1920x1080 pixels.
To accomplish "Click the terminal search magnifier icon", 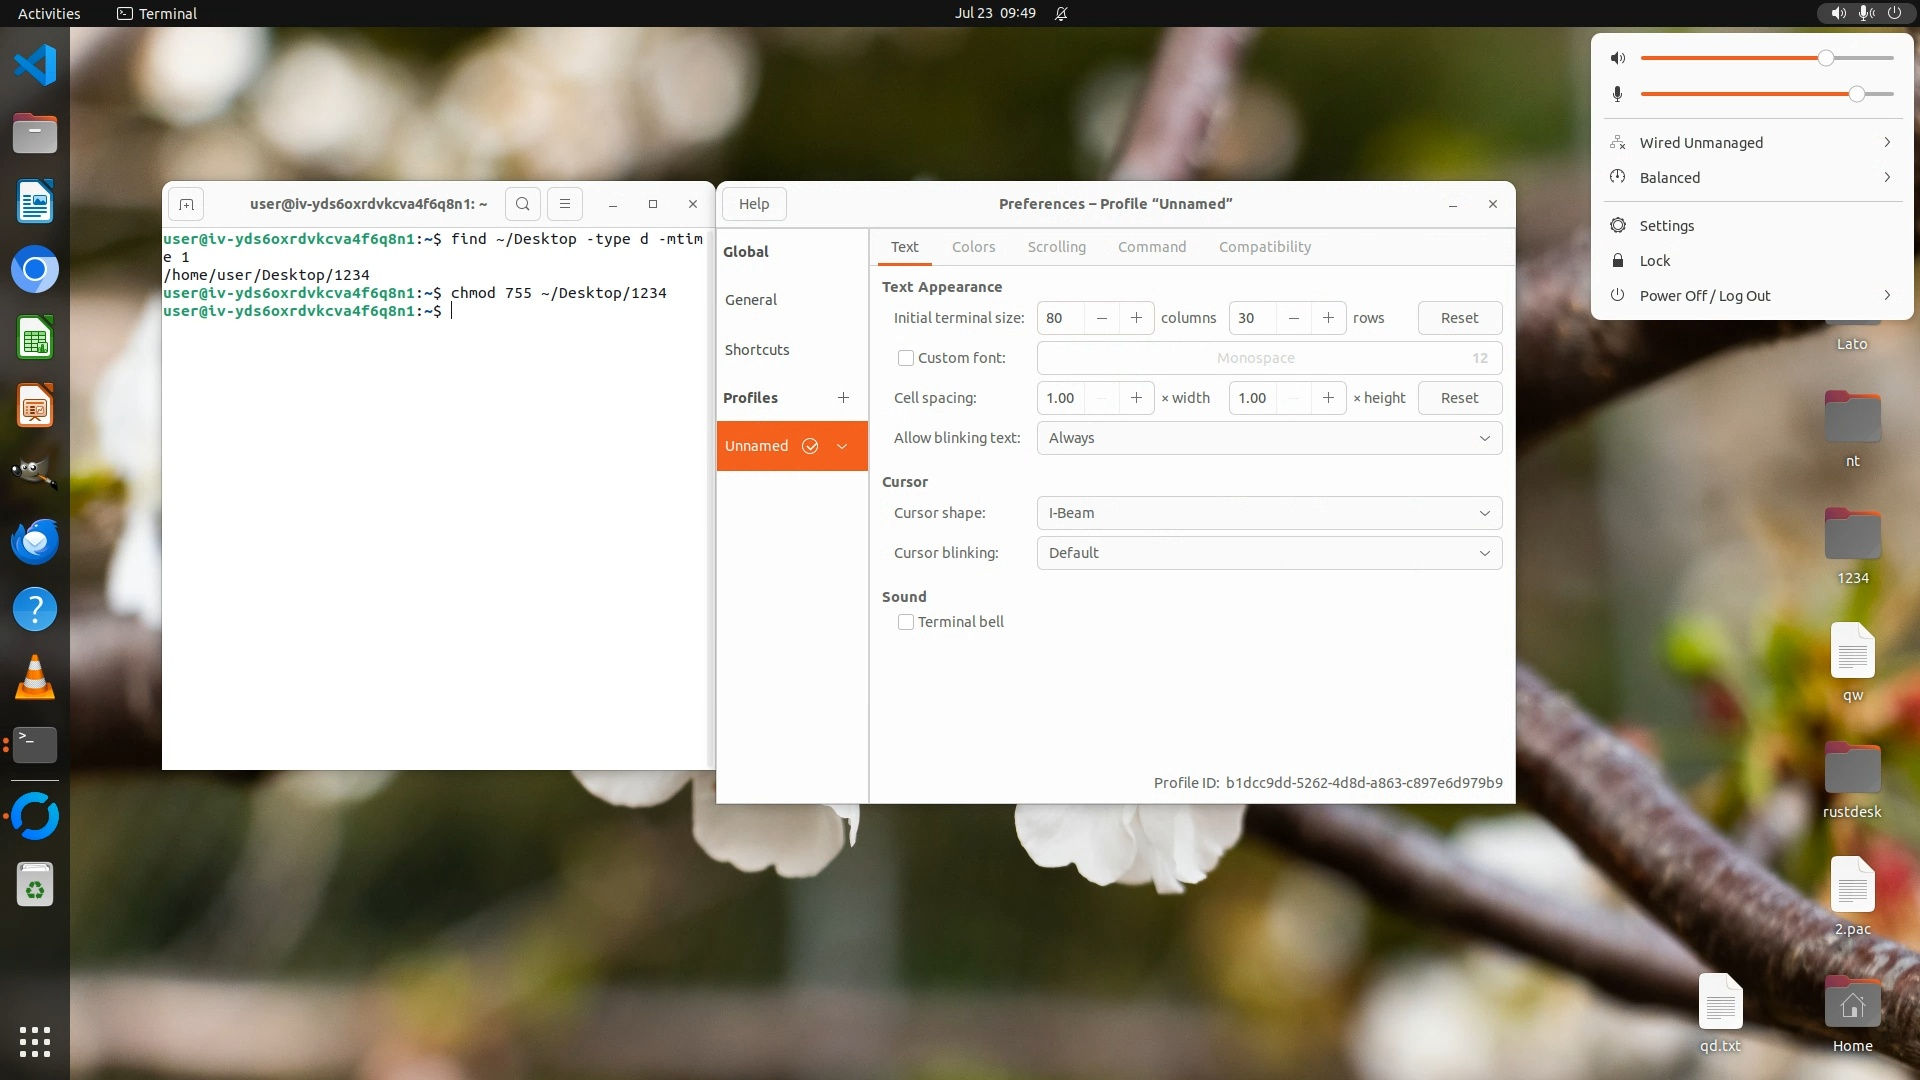I will click(x=522, y=204).
